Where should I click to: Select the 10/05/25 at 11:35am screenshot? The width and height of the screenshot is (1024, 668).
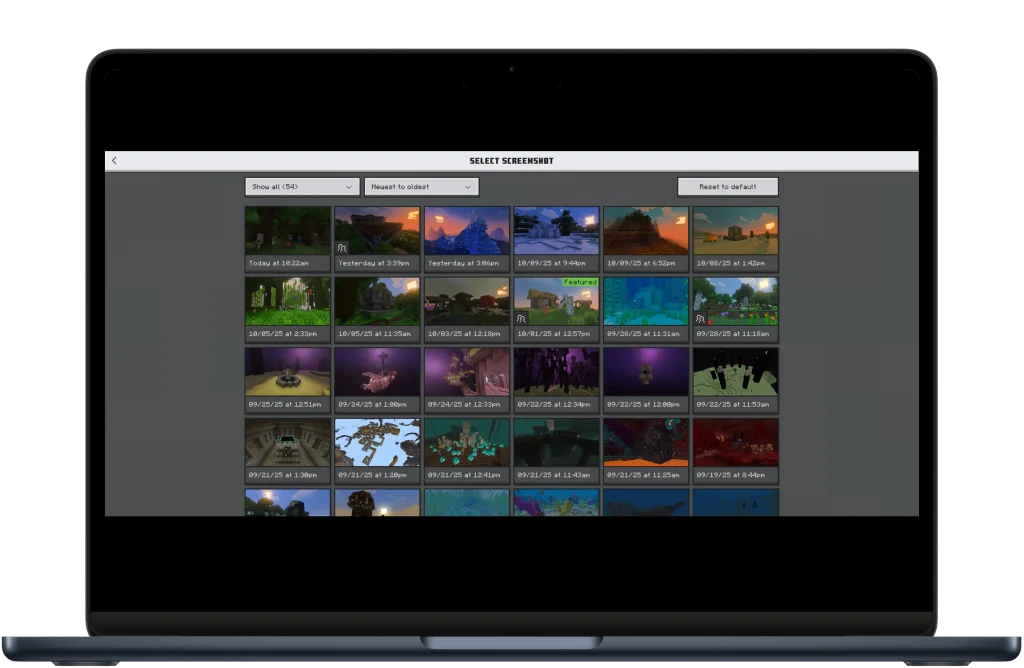[x=377, y=310]
